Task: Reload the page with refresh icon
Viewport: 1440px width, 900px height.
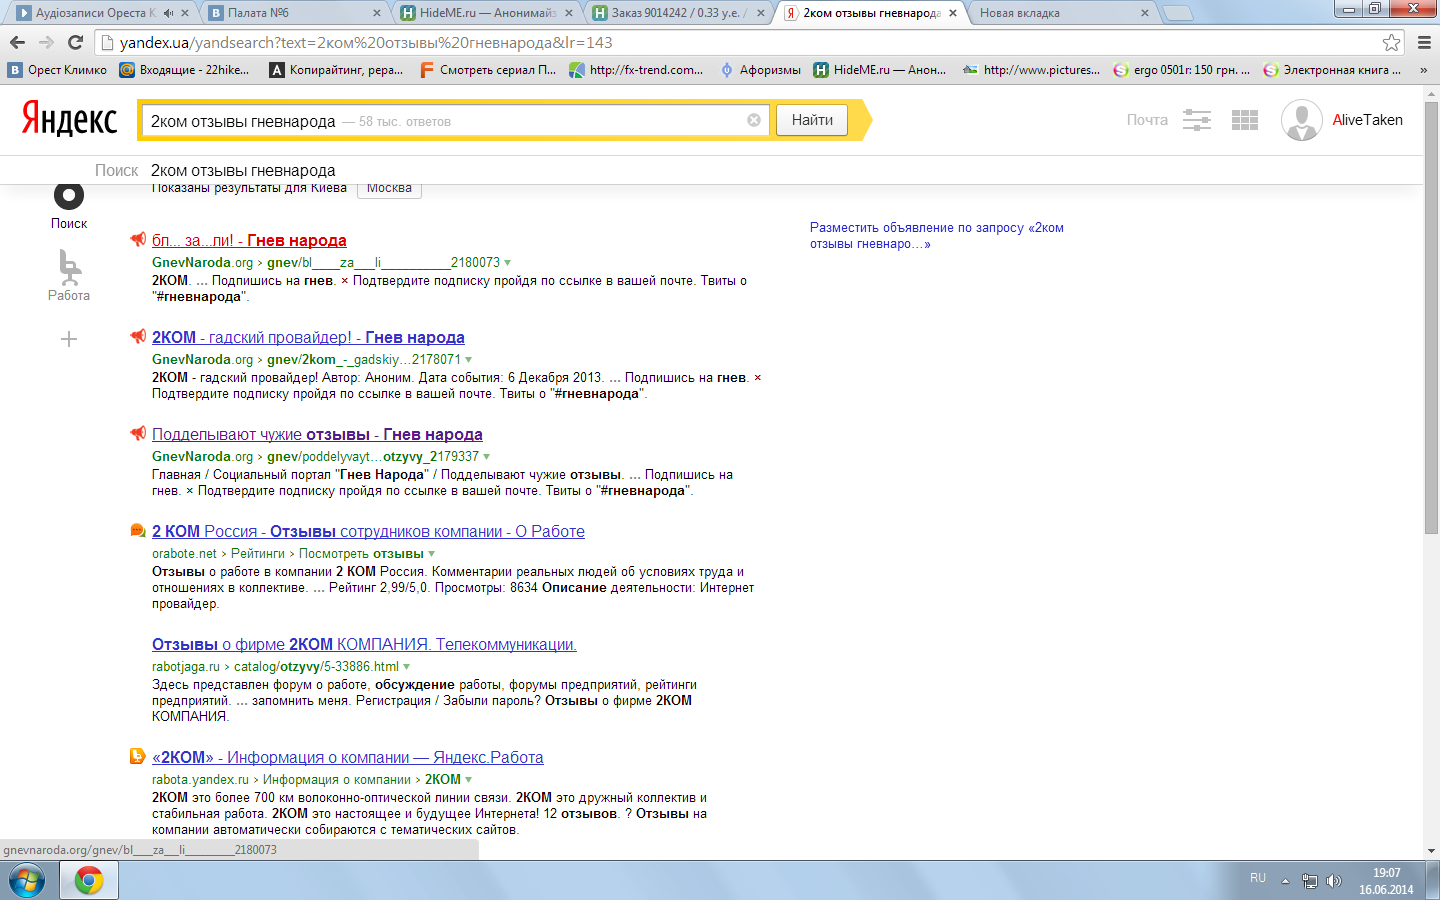Action: click(75, 42)
